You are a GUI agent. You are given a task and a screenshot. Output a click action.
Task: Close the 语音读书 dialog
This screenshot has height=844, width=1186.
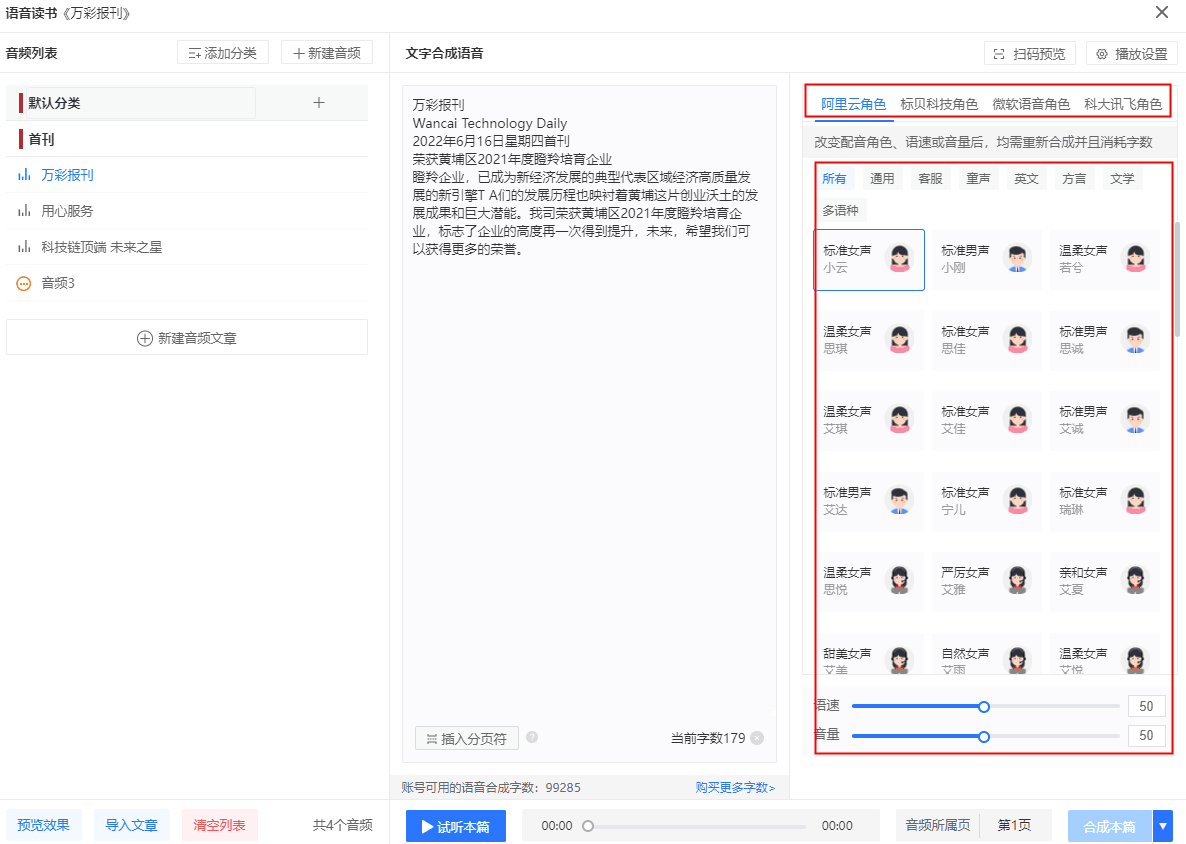tap(1162, 12)
